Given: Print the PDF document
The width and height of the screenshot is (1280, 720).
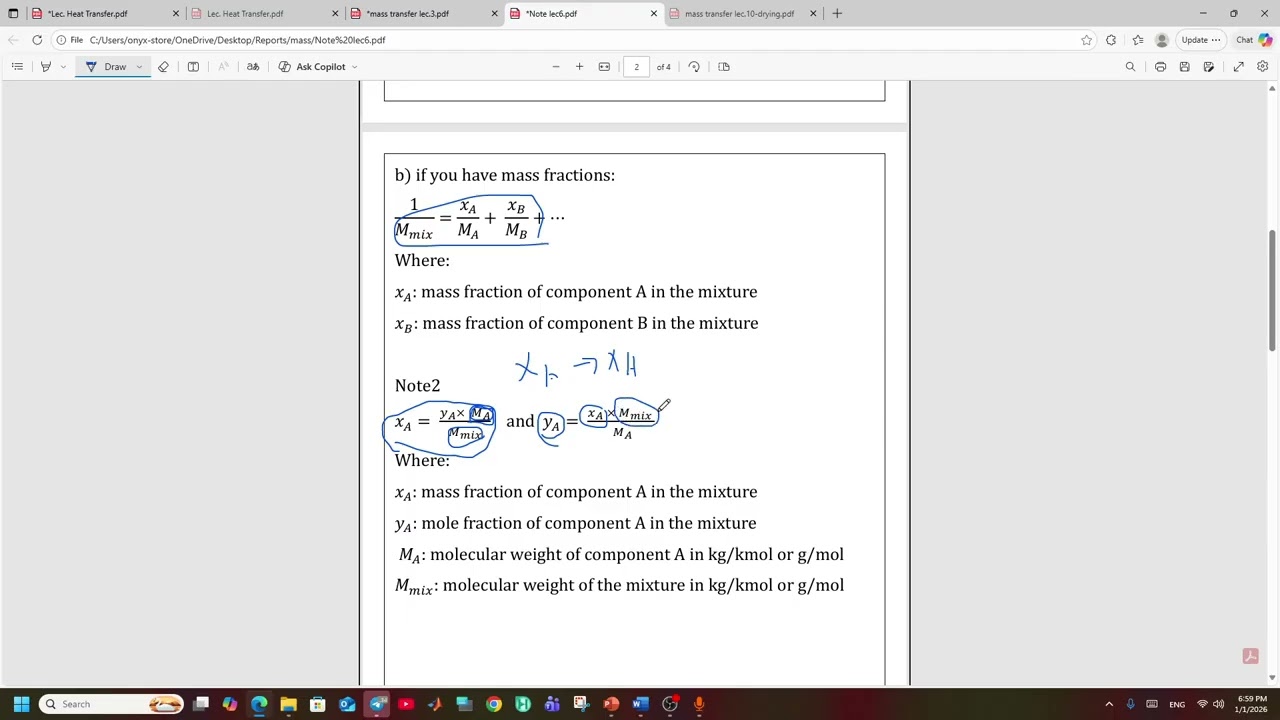Looking at the screenshot, I should click(1160, 67).
